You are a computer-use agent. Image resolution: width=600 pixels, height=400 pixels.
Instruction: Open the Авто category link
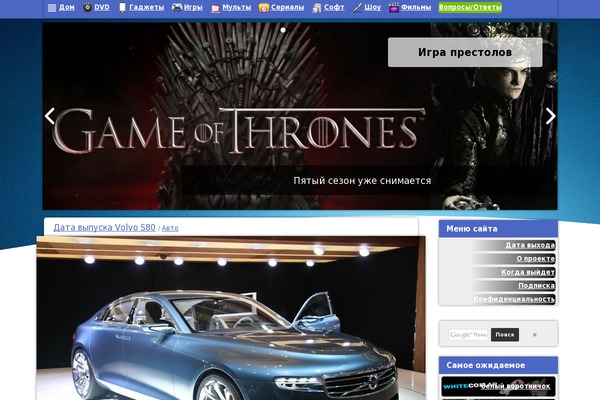(x=170, y=228)
